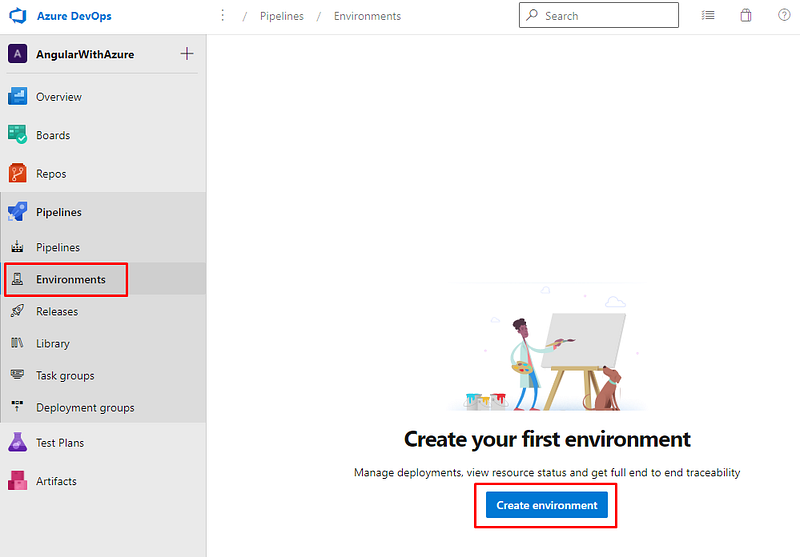The width and height of the screenshot is (800, 557).
Task: Click the AngularWithAzure project avatar
Action: coord(17,54)
